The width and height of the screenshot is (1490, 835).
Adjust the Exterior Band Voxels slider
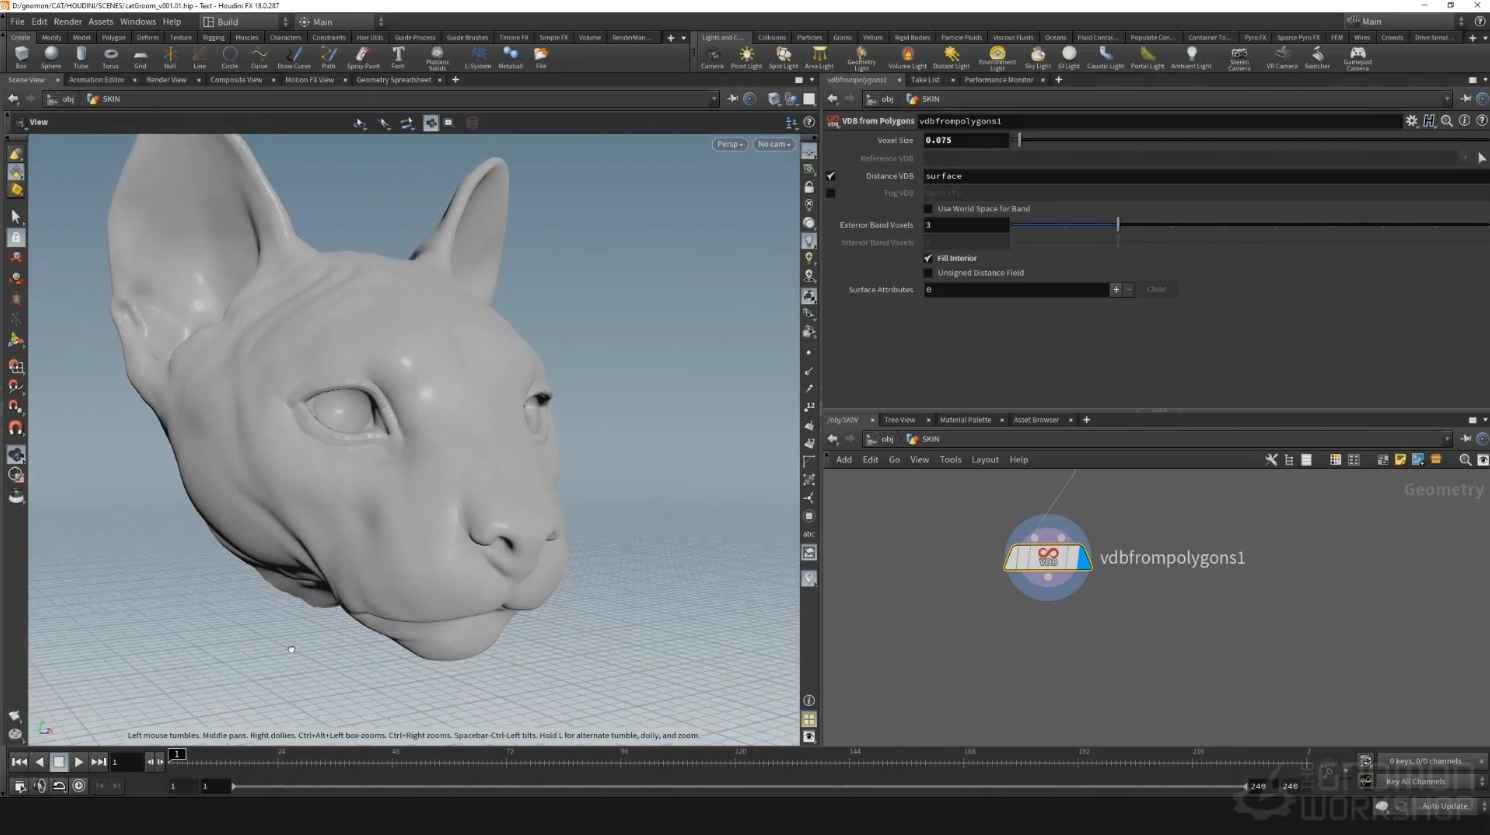click(x=1117, y=225)
